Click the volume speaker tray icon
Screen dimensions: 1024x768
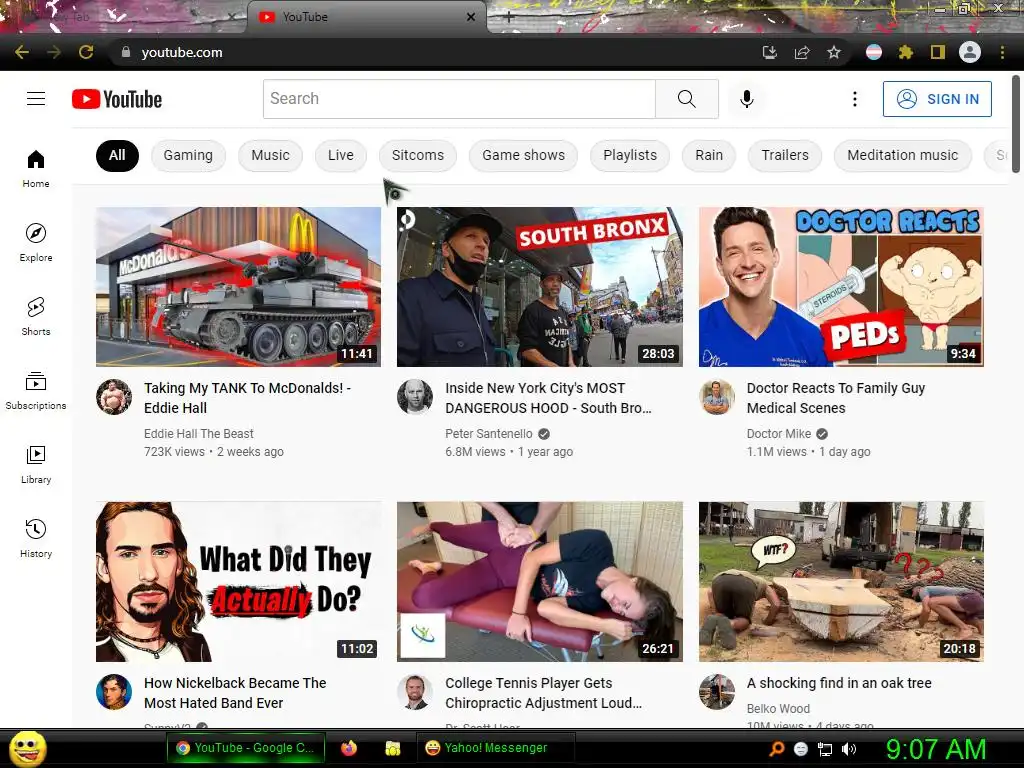pyautogui.click(x=848, y=749)
